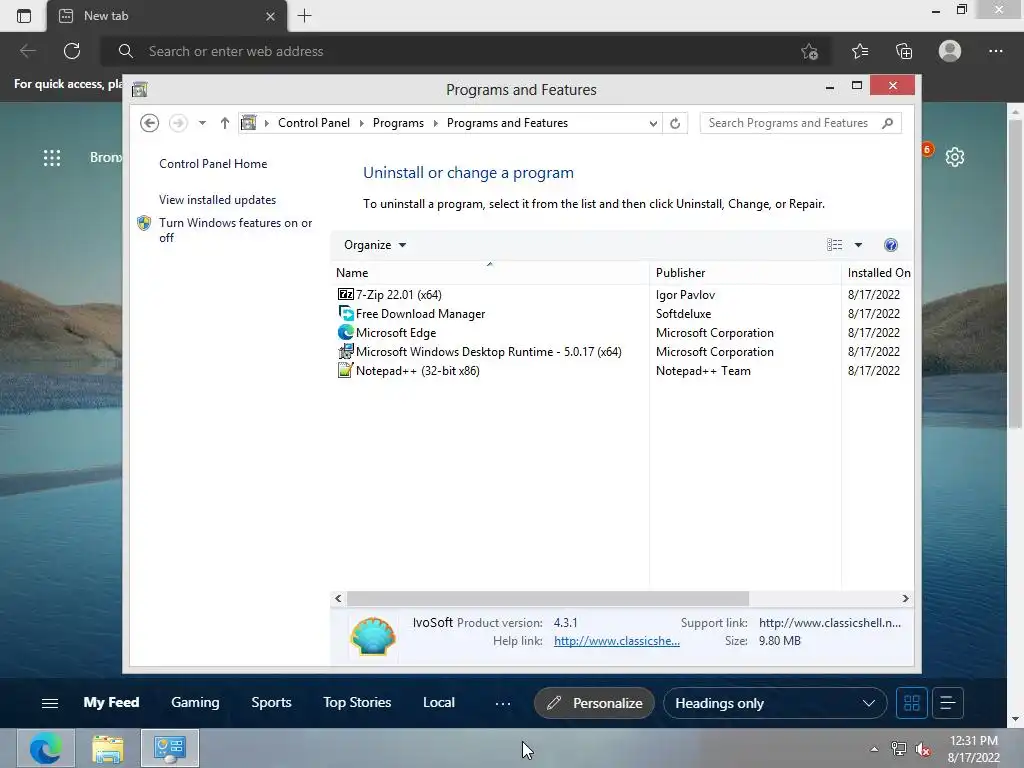The image size is (1024, 768).
Task: Open Headings only dropdown
Action: click(775, 703)
